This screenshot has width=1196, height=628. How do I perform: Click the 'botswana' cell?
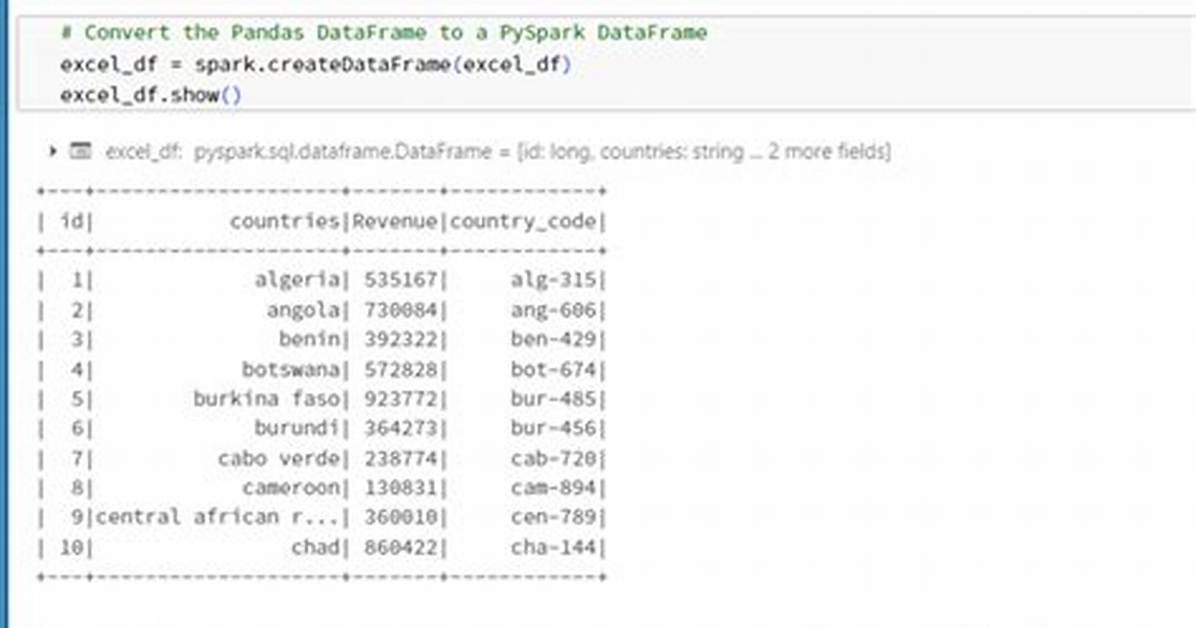[x=291, y=369]
